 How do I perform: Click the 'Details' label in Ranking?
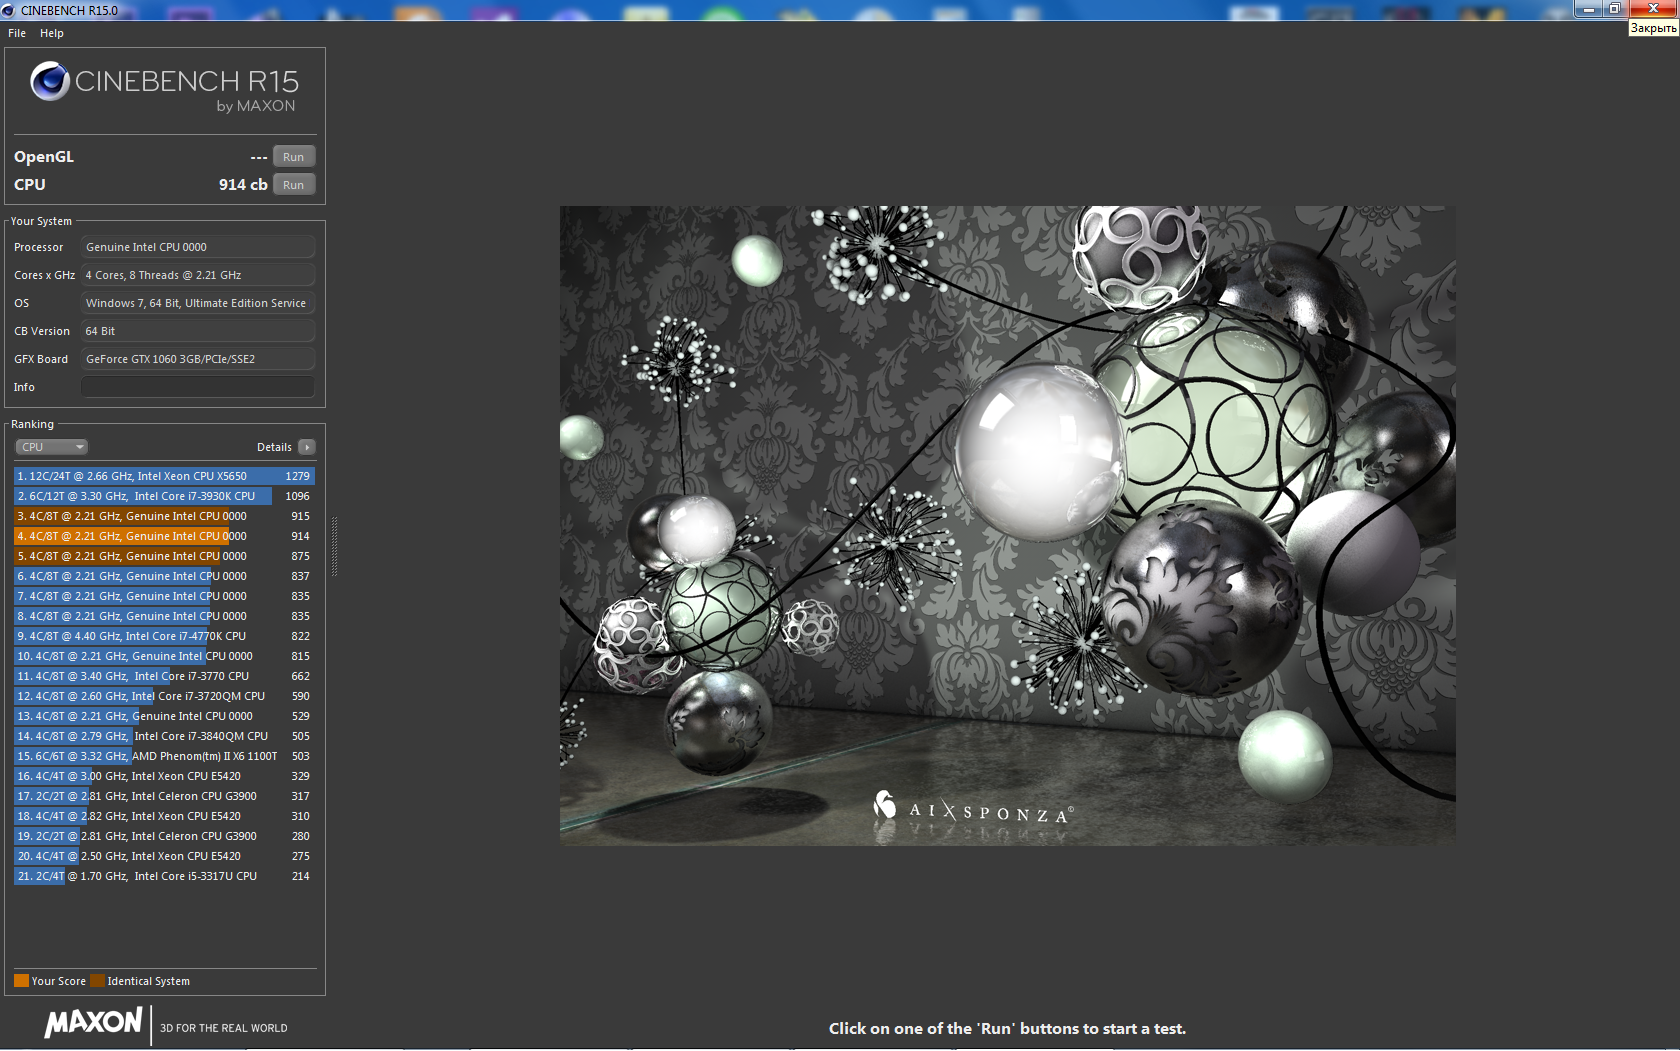click(x=274, y=447)
